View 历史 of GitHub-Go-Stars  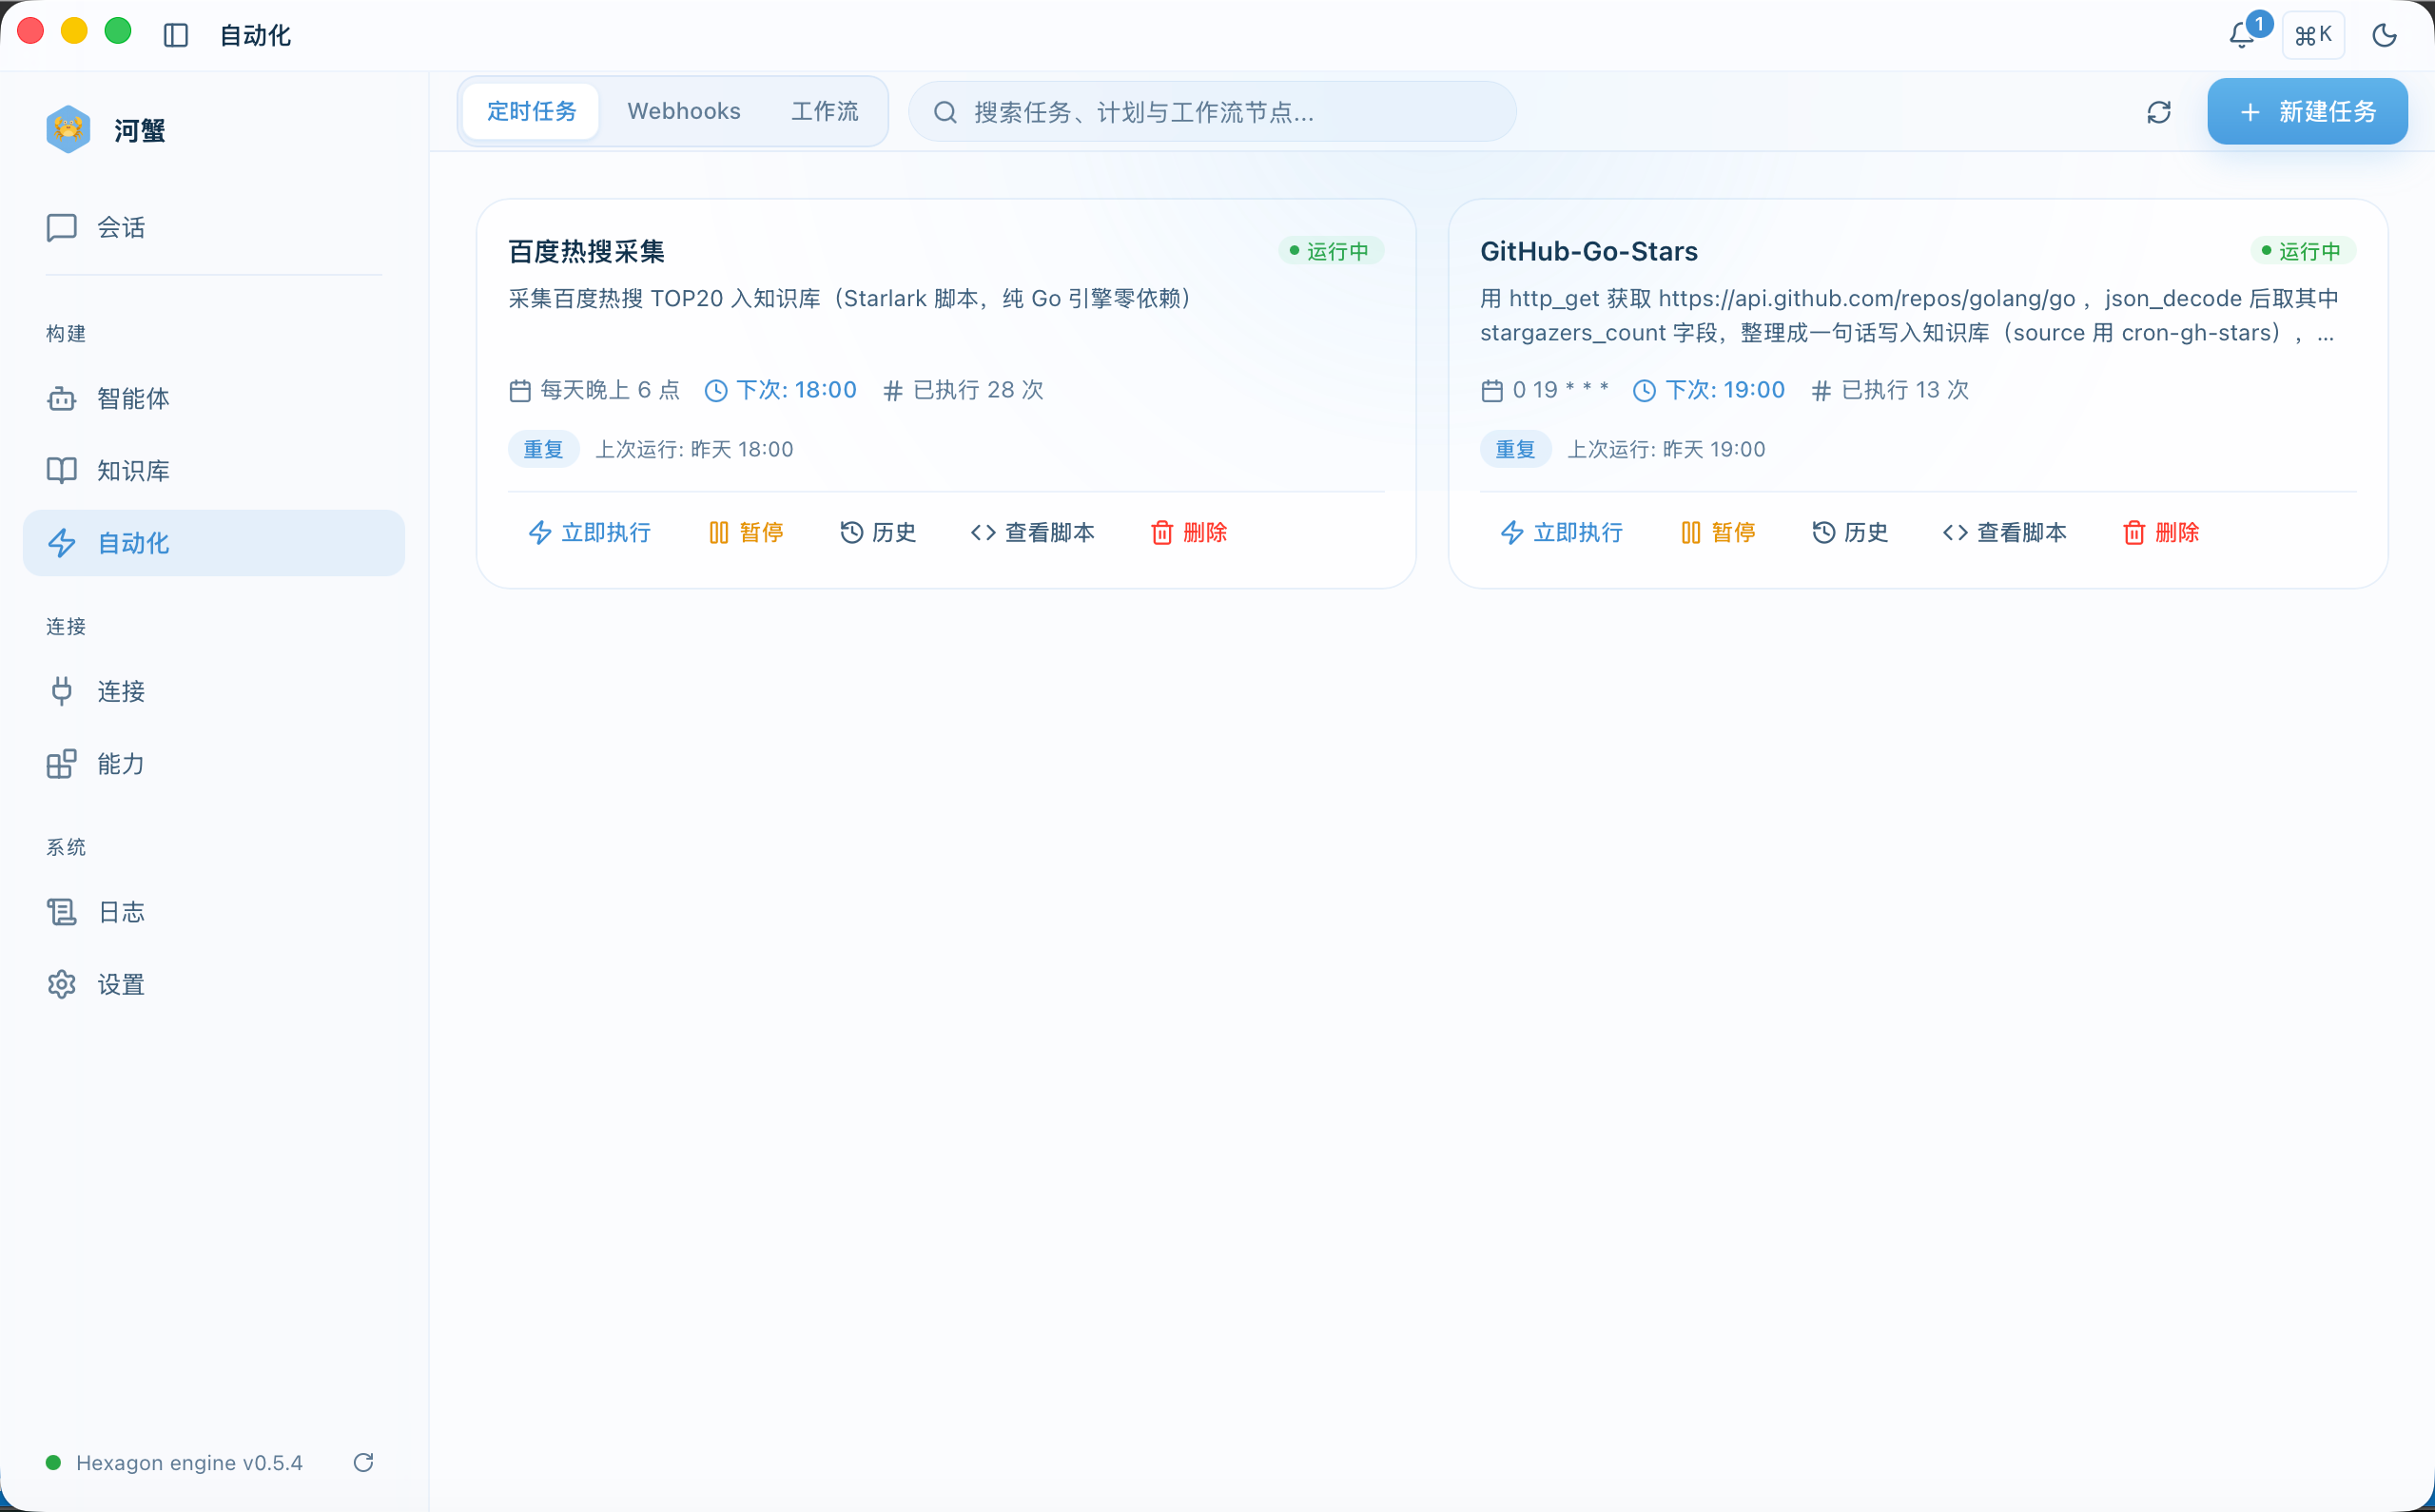tap(1850, 533)
